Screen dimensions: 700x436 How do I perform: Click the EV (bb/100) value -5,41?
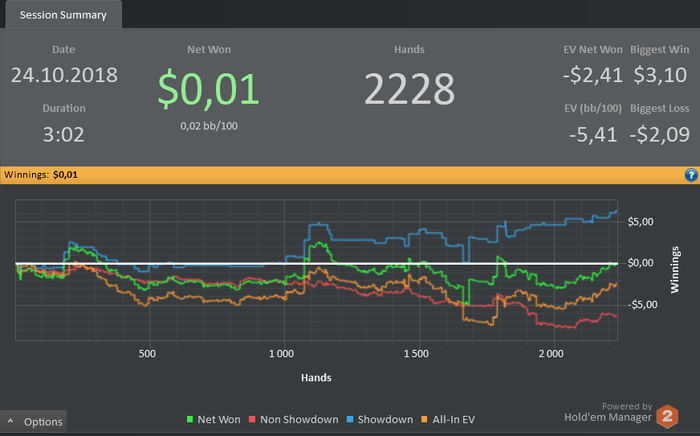click(x=593, y=134)
